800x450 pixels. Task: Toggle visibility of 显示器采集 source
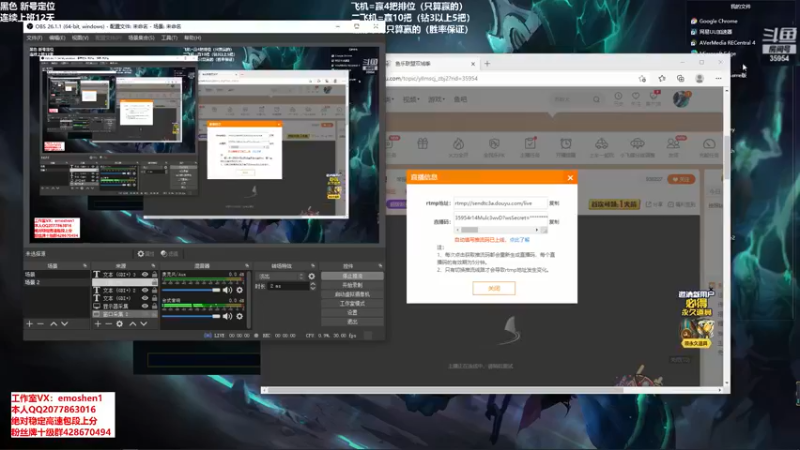pos(145,306)
